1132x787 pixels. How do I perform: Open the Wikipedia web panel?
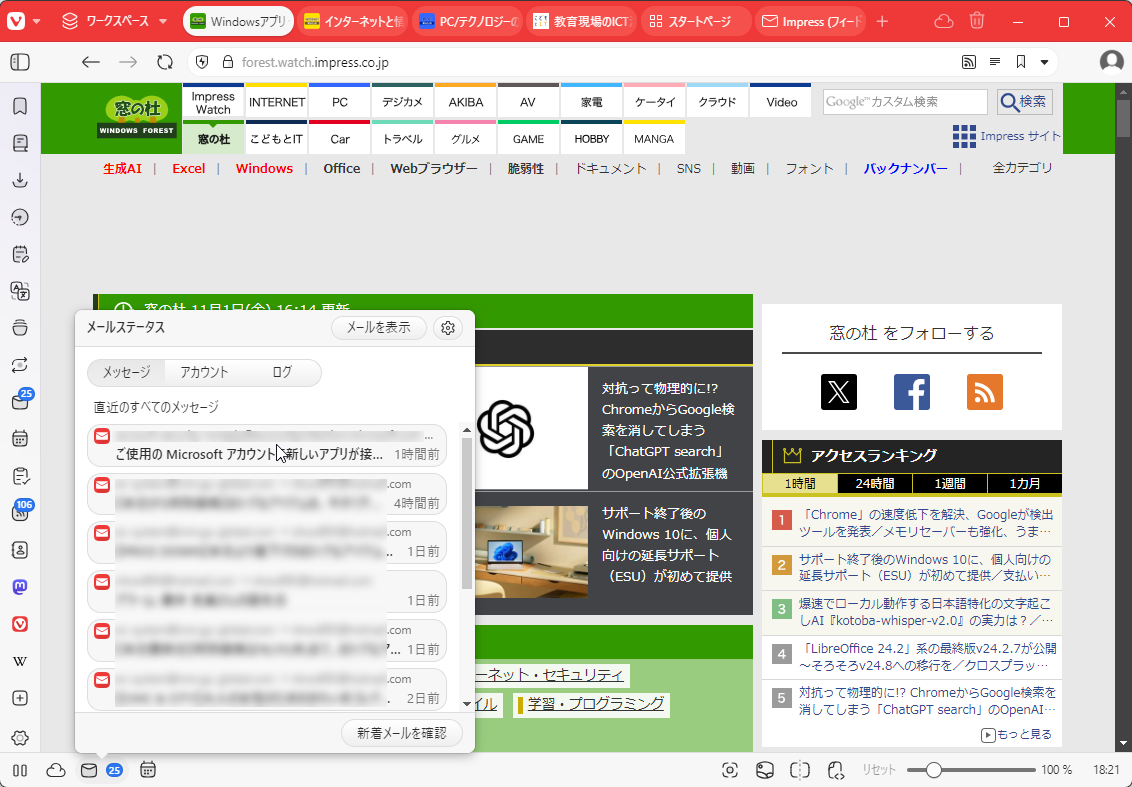coord(20,661)
